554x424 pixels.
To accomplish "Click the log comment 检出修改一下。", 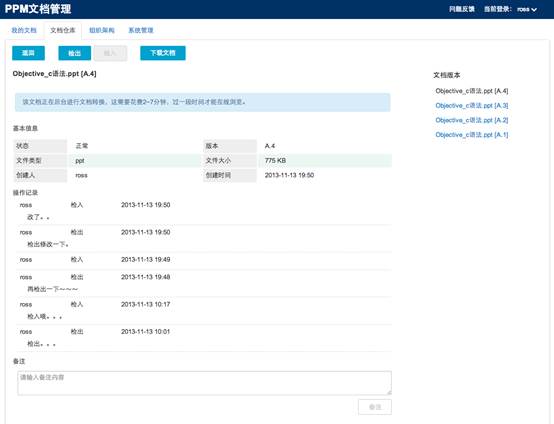I will pos(48,245).
